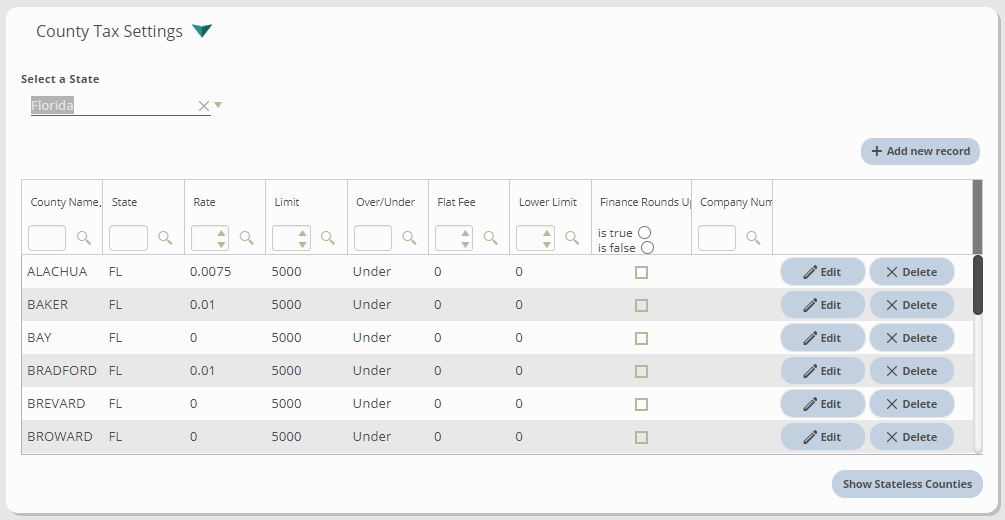
Task: Collapse the County Tax Settings panel arrow
Action: coord(202,31)
